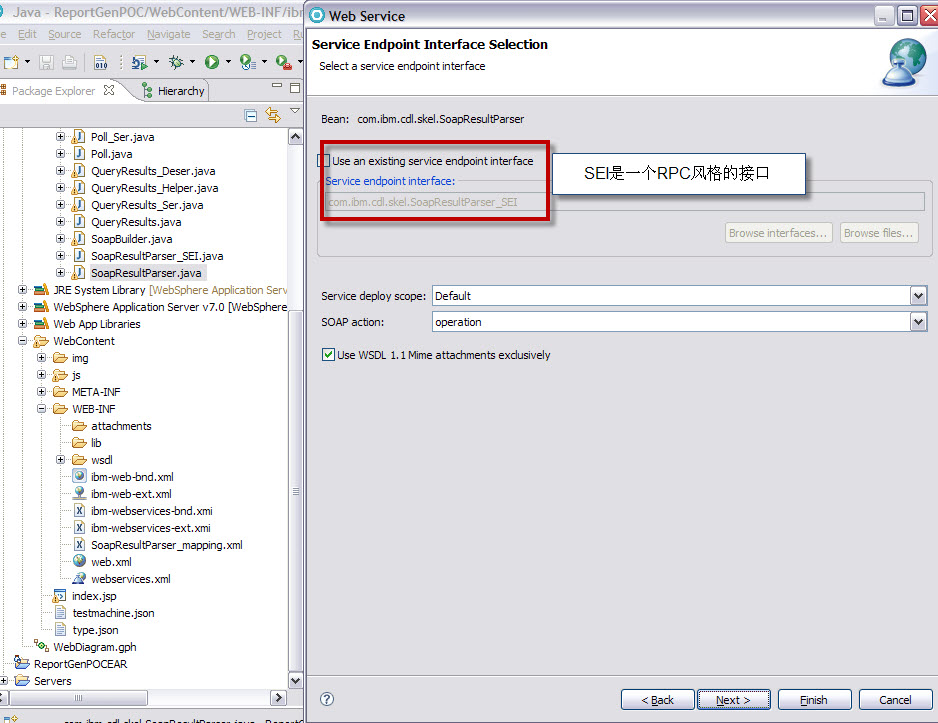This screenshot has height=723, width=938.
Task: Click the Package Explorer vertical scrollbar
Action: tap(295, 400)
